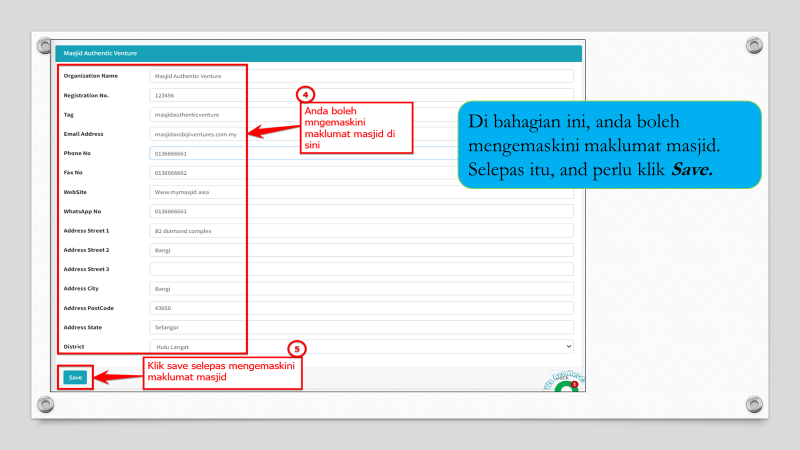Click the Fax No input field
The width and height of the screenshot is (800, 450).
coord(361,173)
